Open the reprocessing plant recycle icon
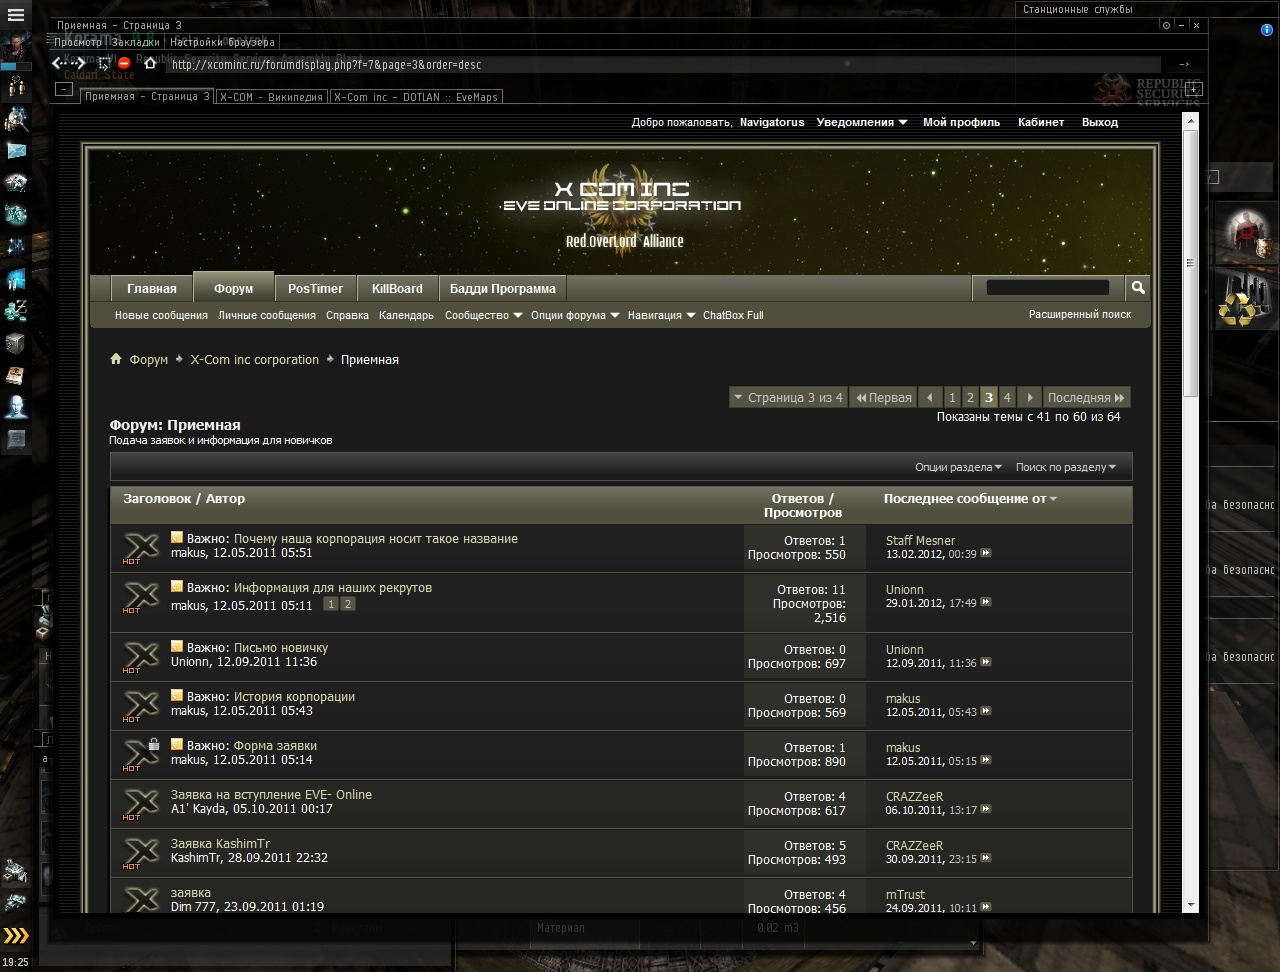The image size is (1280, 972). [x=1246, y=298]
